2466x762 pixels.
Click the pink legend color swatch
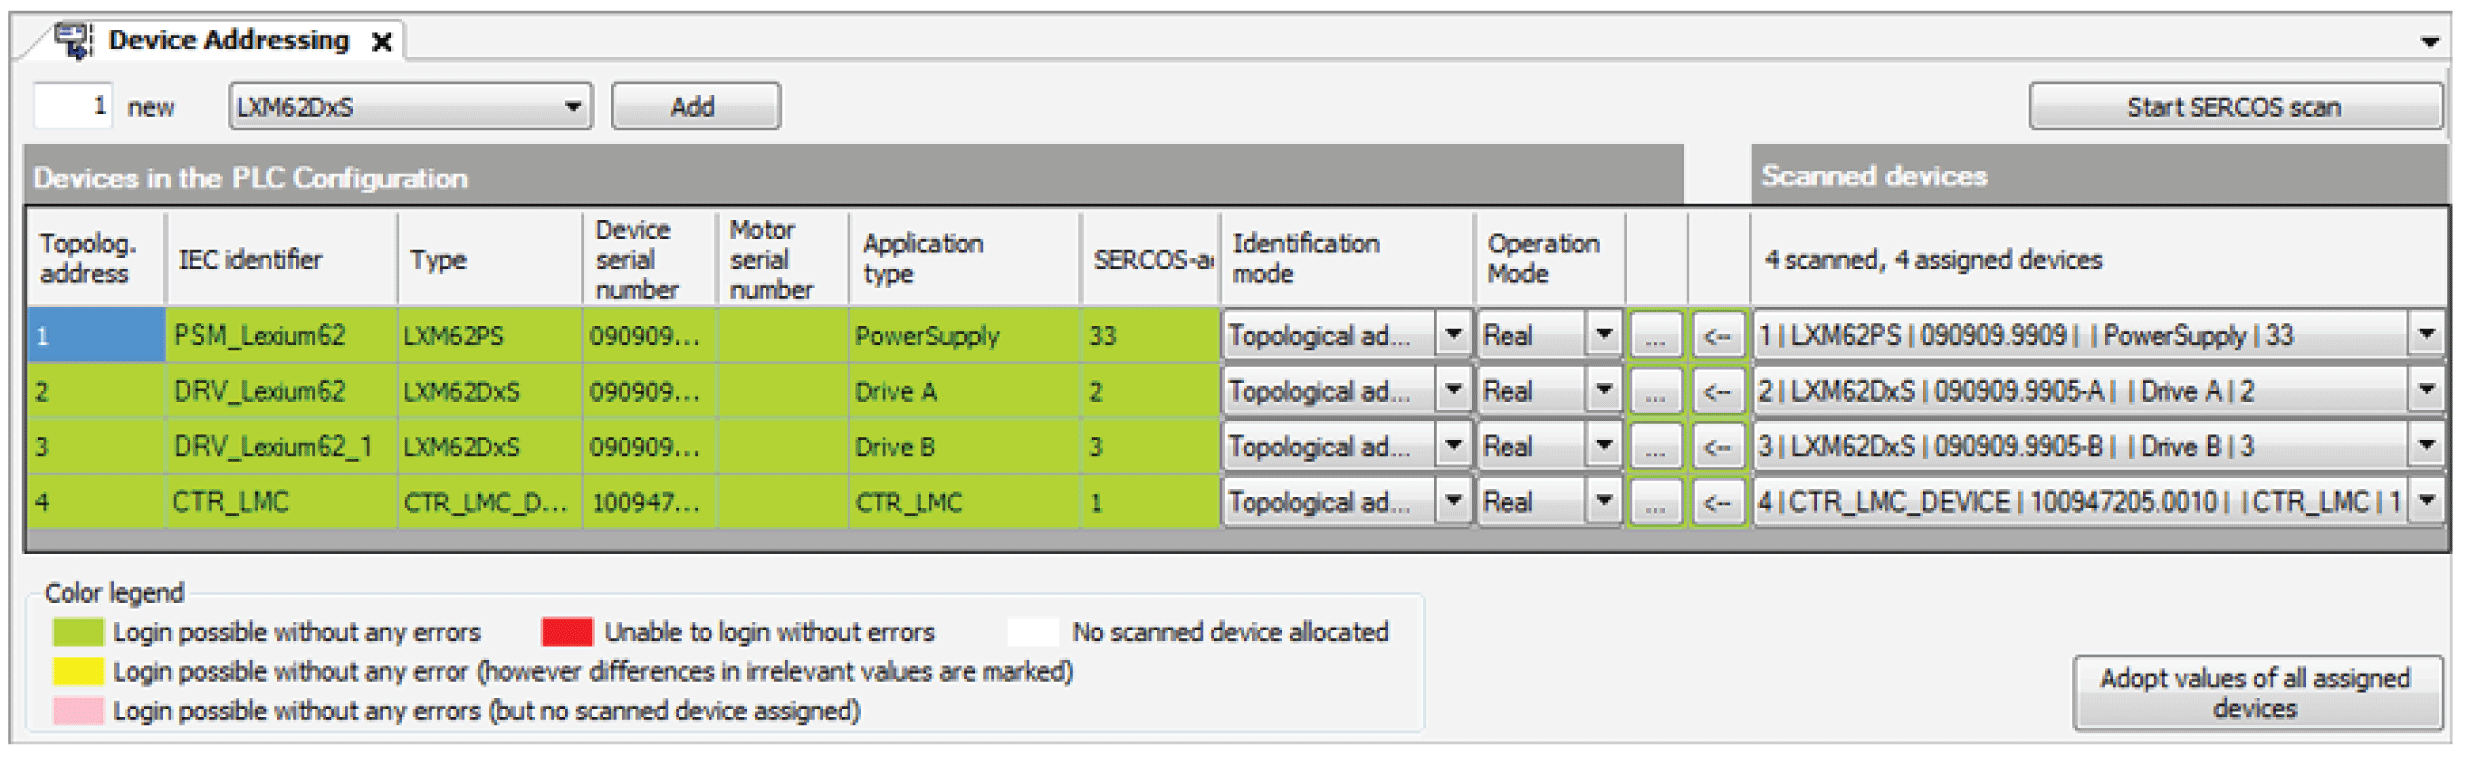tap(78, 711)
